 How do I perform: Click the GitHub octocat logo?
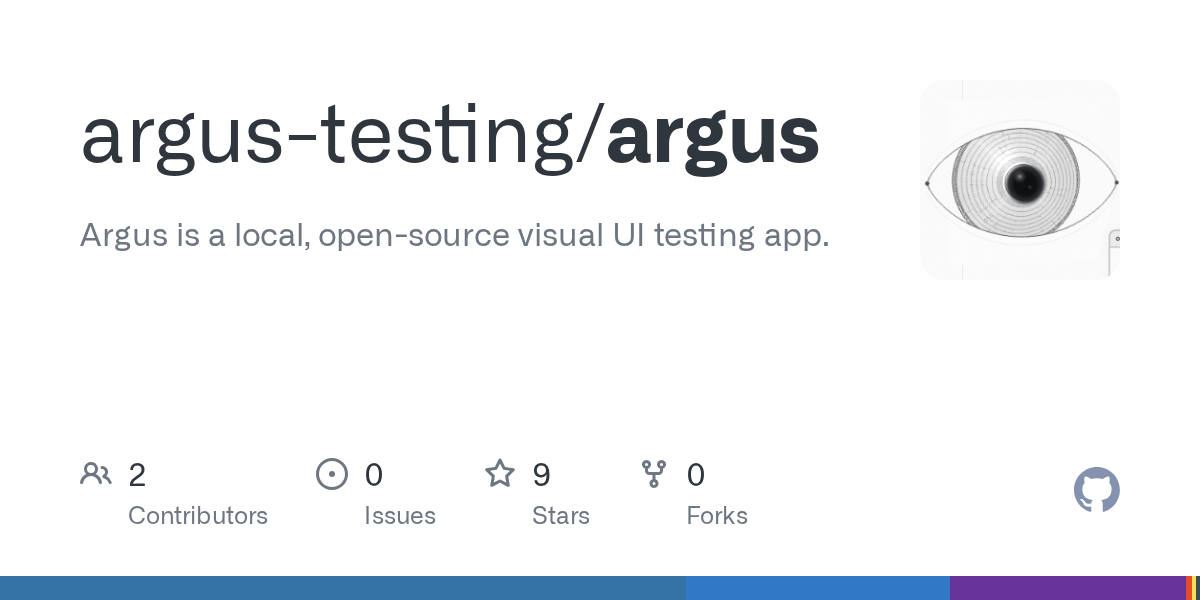point(1097,490)
